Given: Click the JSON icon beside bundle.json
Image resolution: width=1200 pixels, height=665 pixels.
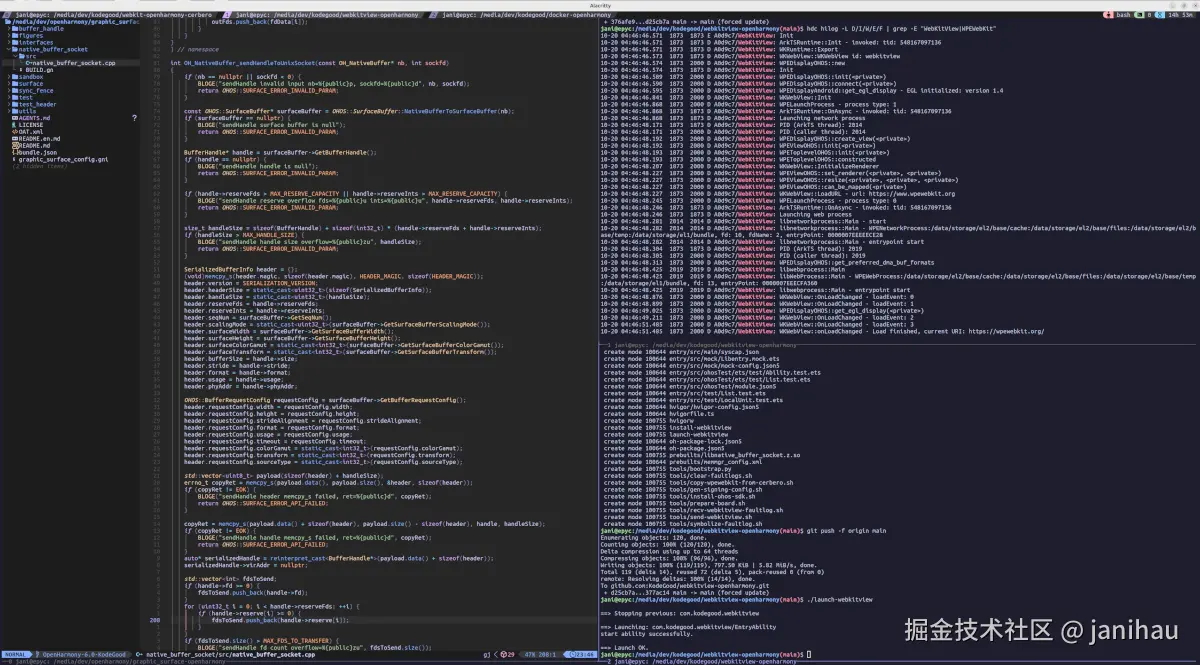Looking at the screenshot, I should (15, 152).
